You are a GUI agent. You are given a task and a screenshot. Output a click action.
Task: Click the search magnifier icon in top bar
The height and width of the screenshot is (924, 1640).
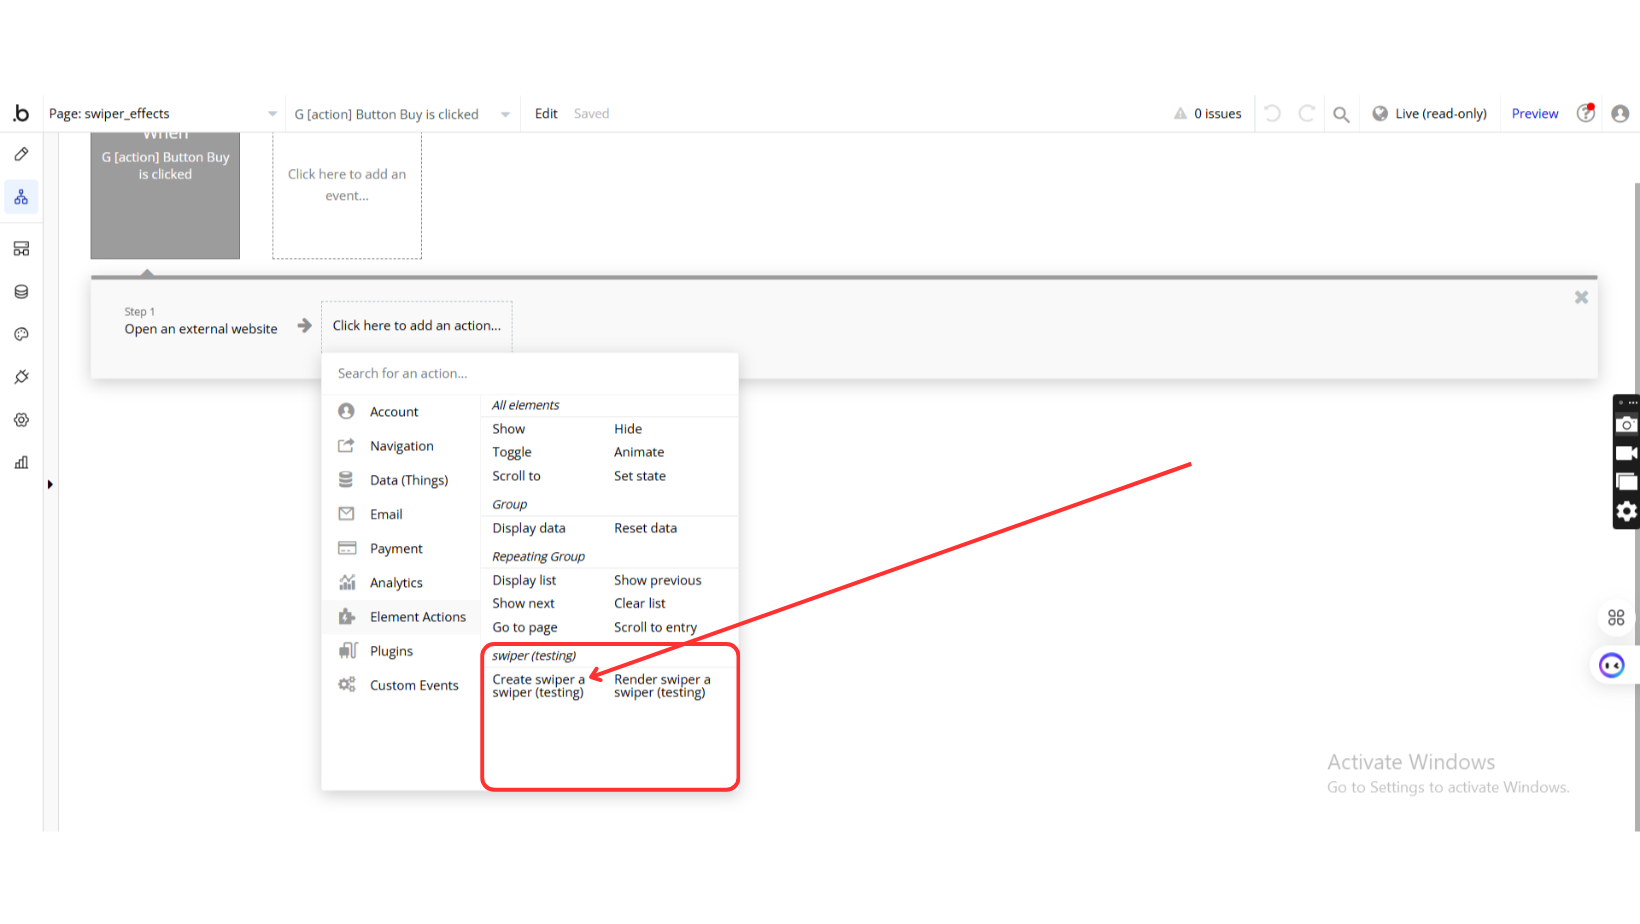point(1341,114)
